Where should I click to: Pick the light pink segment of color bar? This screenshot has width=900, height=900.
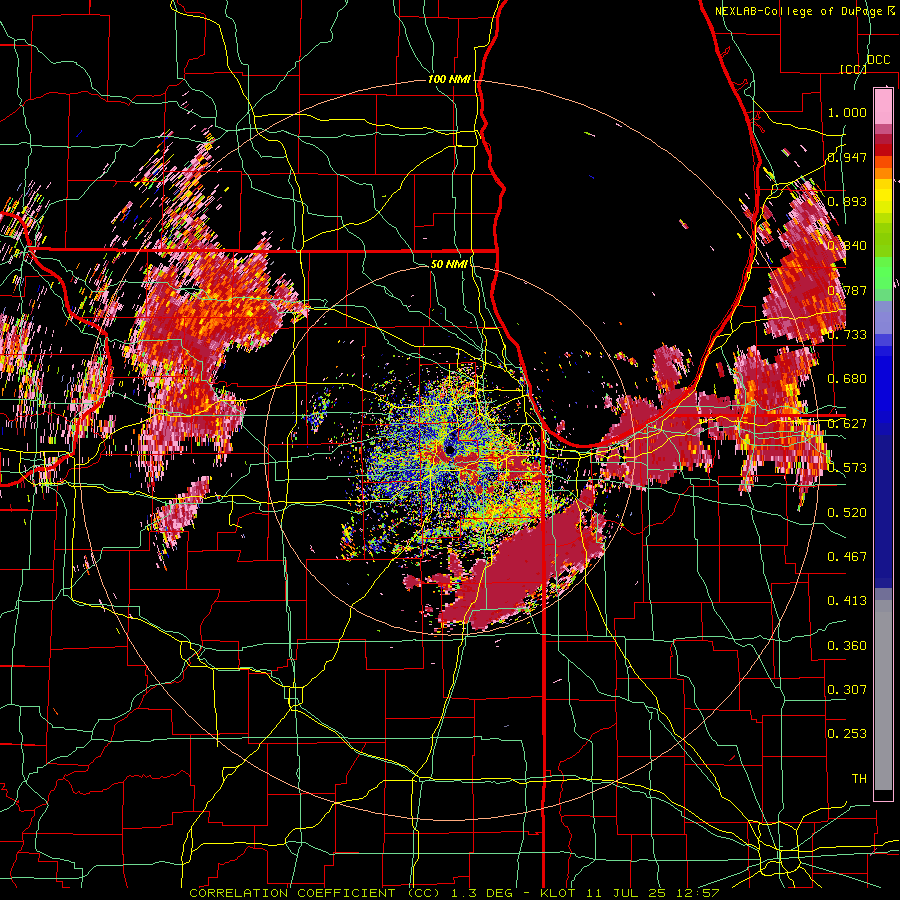[x=883, y=107]
